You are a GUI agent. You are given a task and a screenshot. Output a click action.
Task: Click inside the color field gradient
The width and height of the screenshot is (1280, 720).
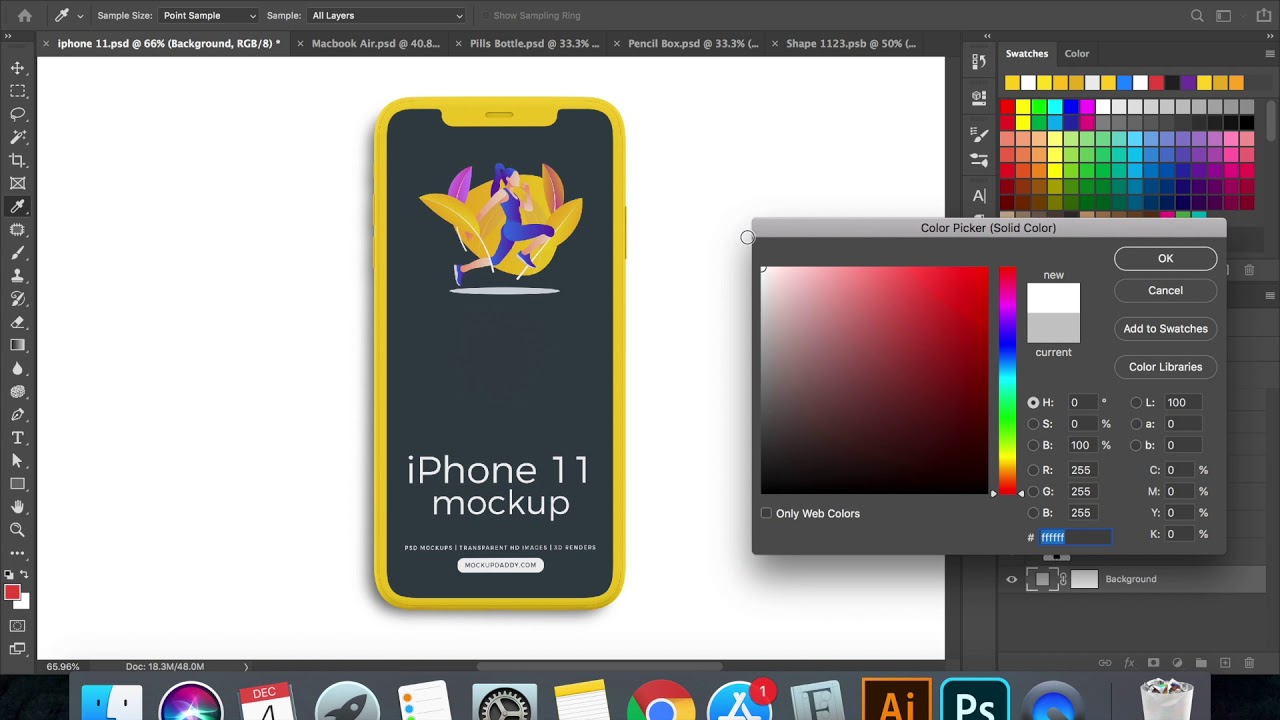tap(875, 380)
